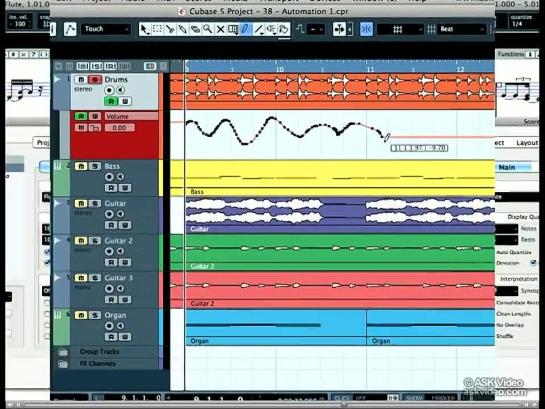Toggle the Snap on/off icon
Viewport: 545px width, 409px height.
pyautogui.click(x=366, y=29)
